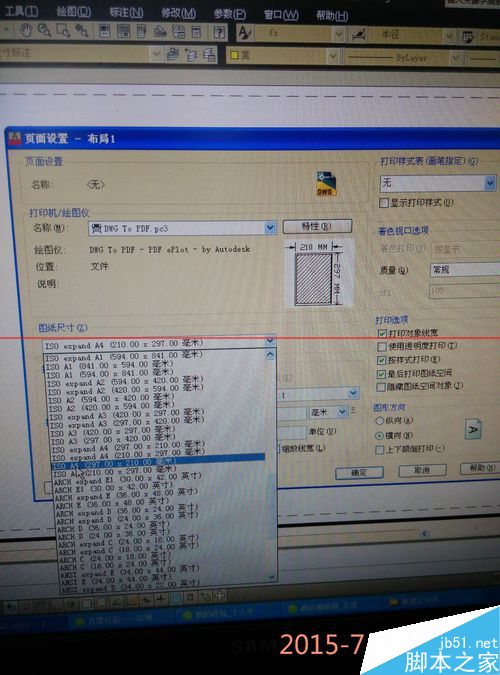
Task: Open the color control 黄 dropdown
Action: pos(332,56)
